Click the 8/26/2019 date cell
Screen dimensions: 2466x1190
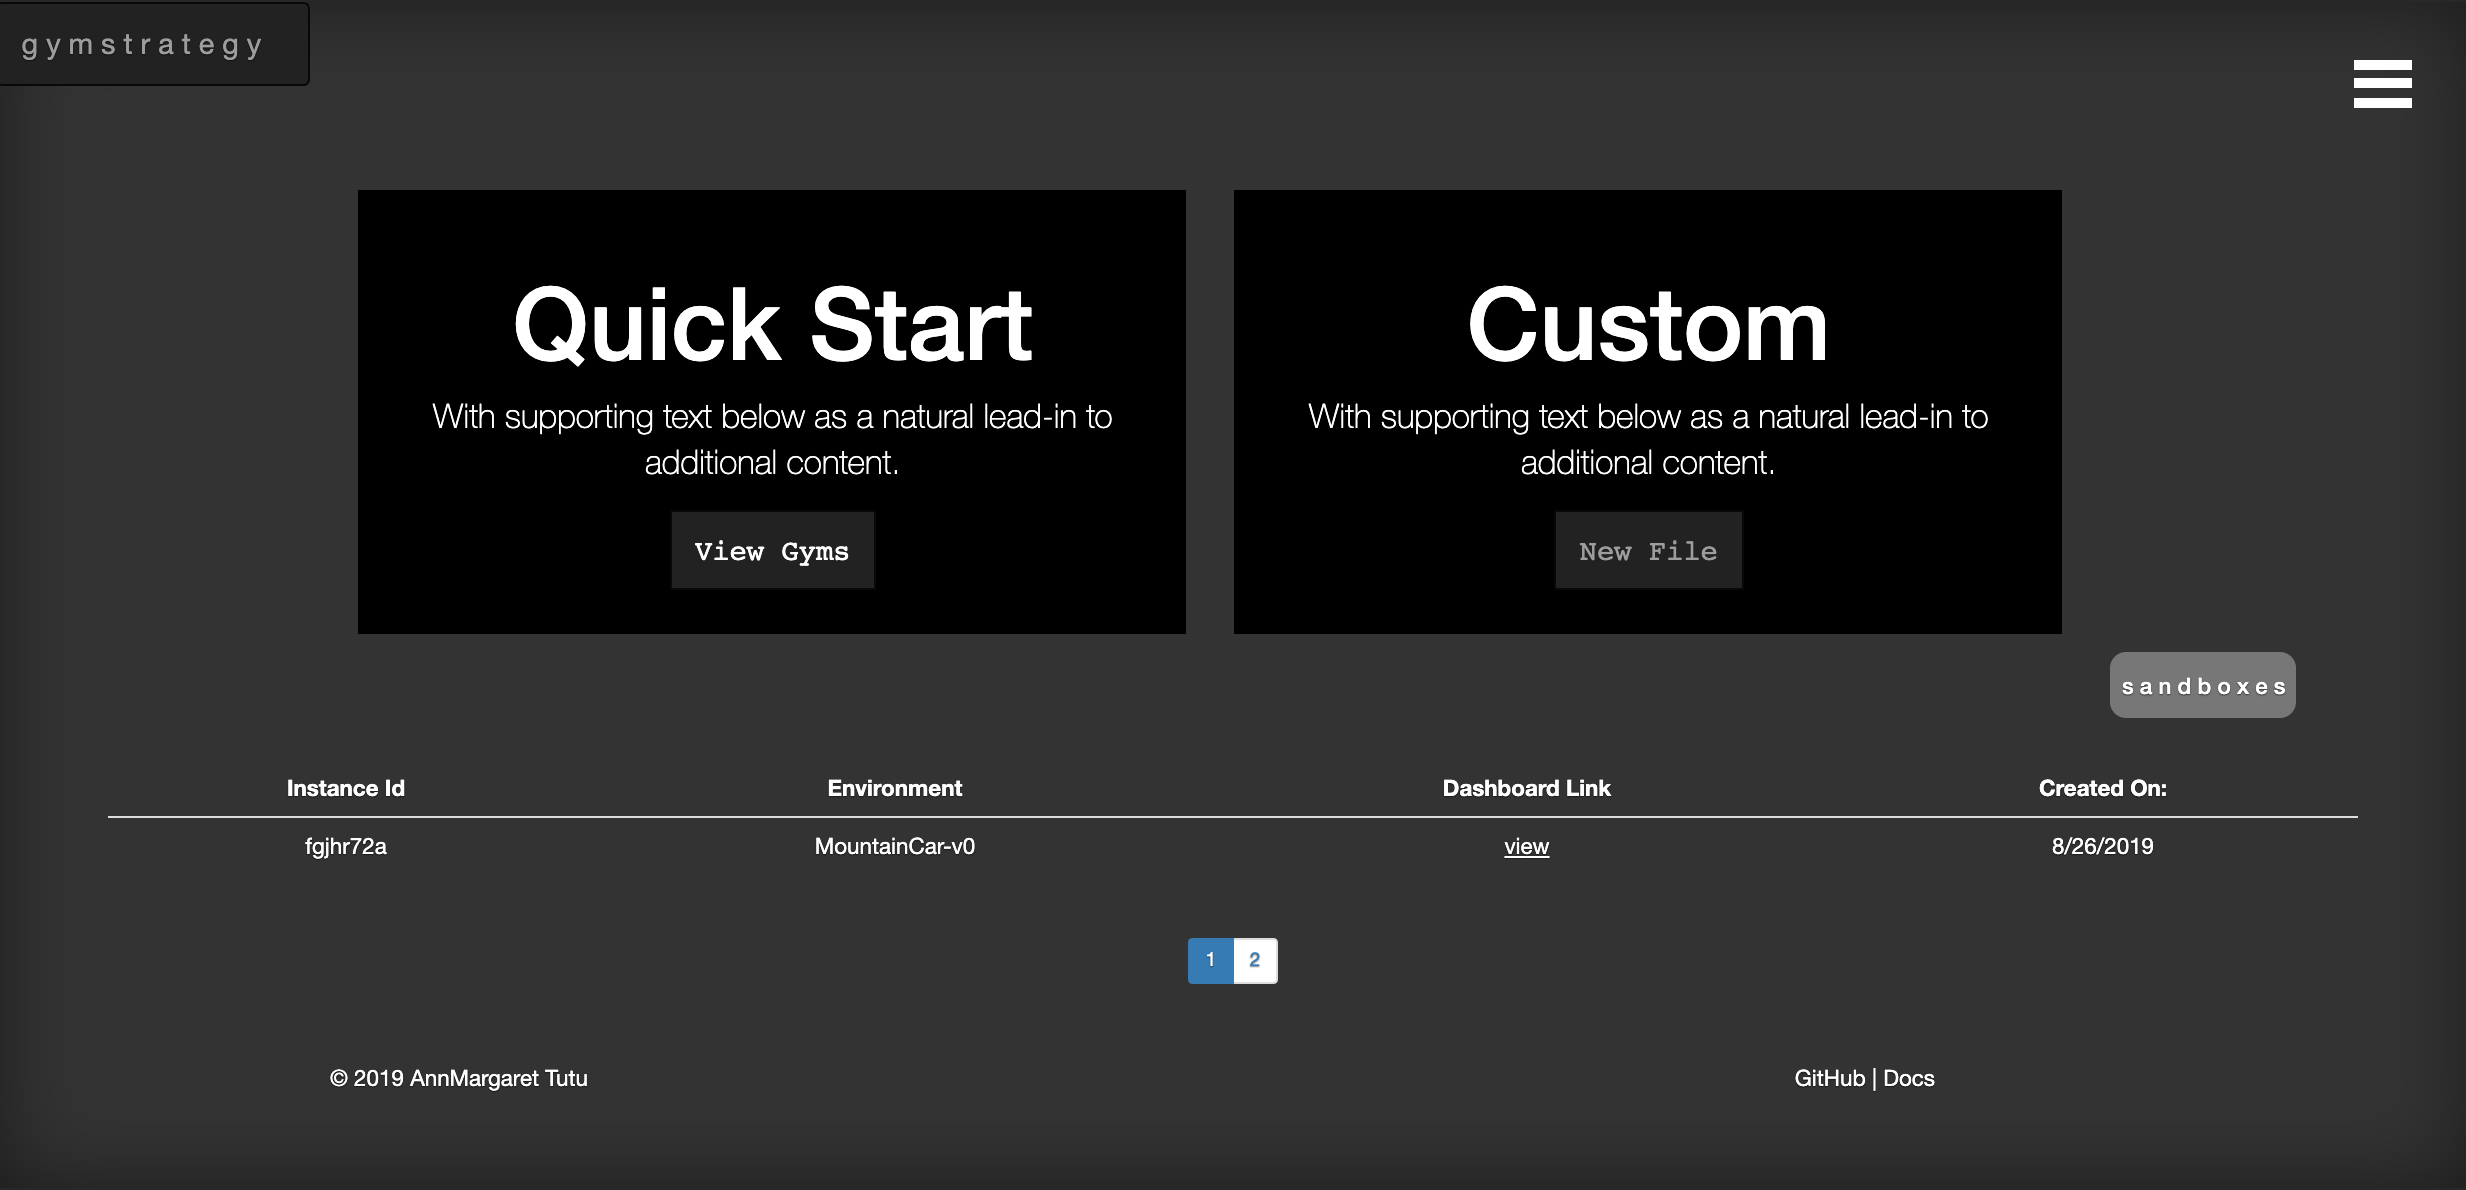(x=2102, y=847)
